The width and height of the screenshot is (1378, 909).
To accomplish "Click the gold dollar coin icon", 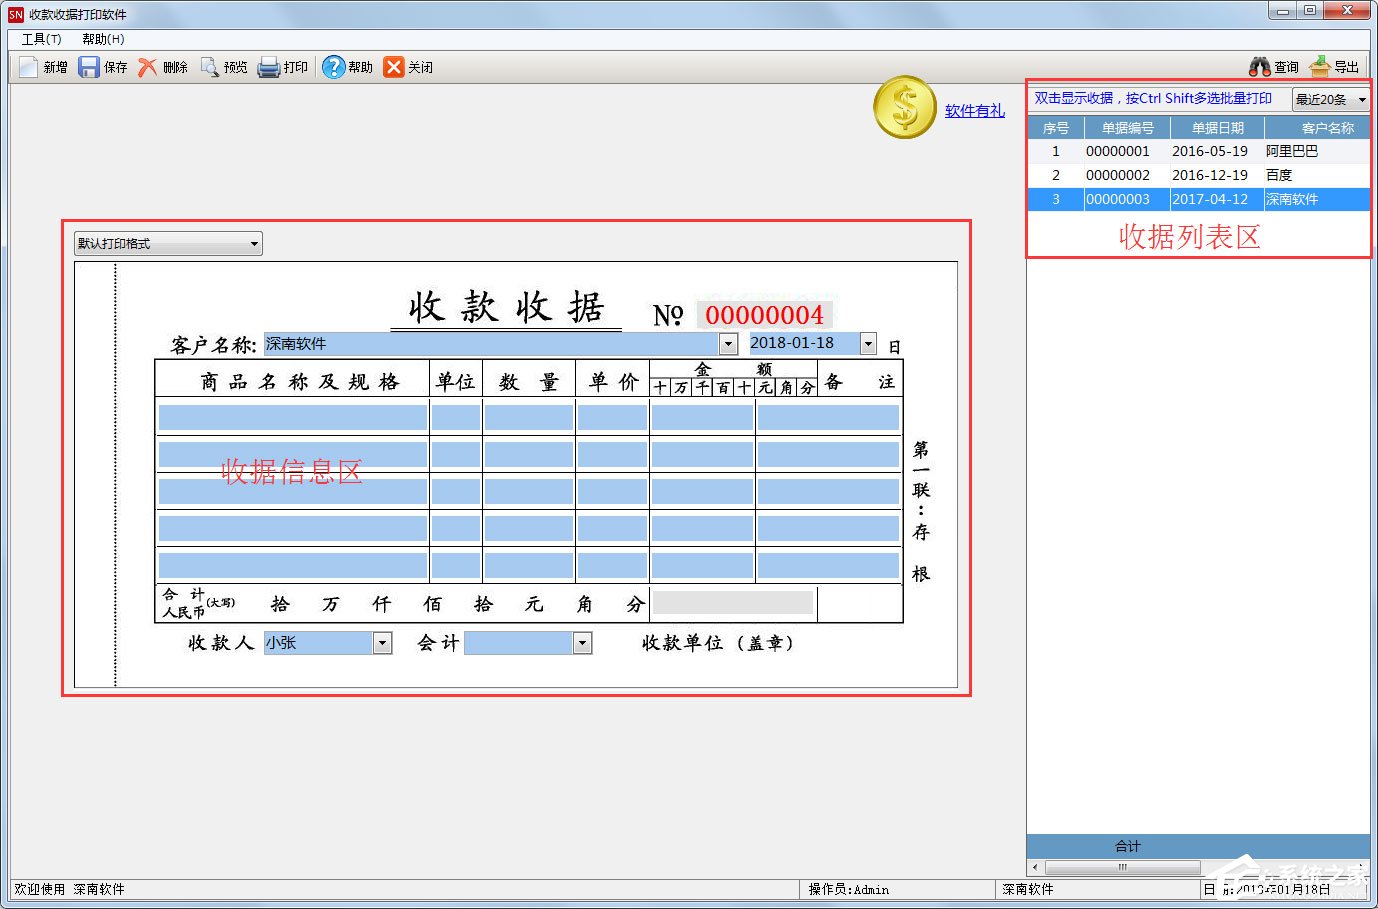I will pyautogui.click(x=904, y=107).
